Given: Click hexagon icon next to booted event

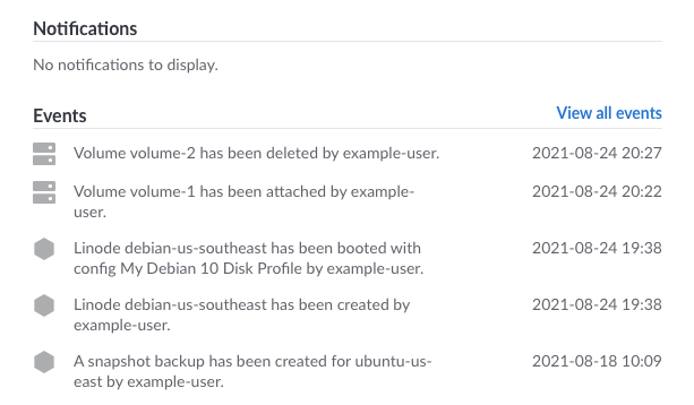Looking at the screenshot, I should (x=44, y=249).
